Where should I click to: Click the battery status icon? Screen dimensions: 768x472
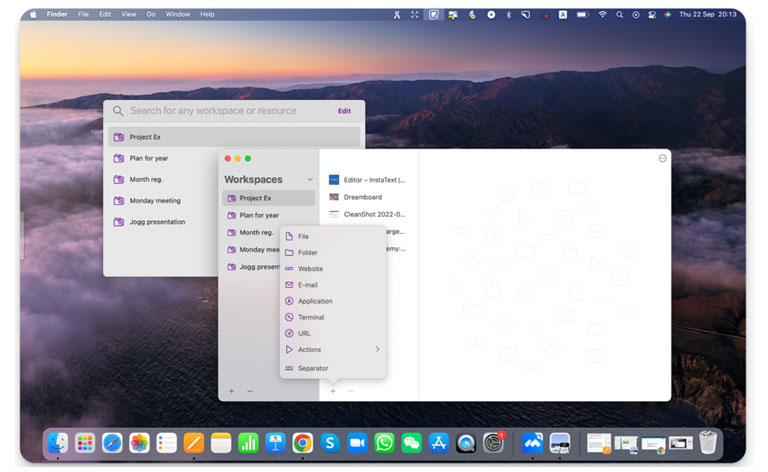coord(582,15)
